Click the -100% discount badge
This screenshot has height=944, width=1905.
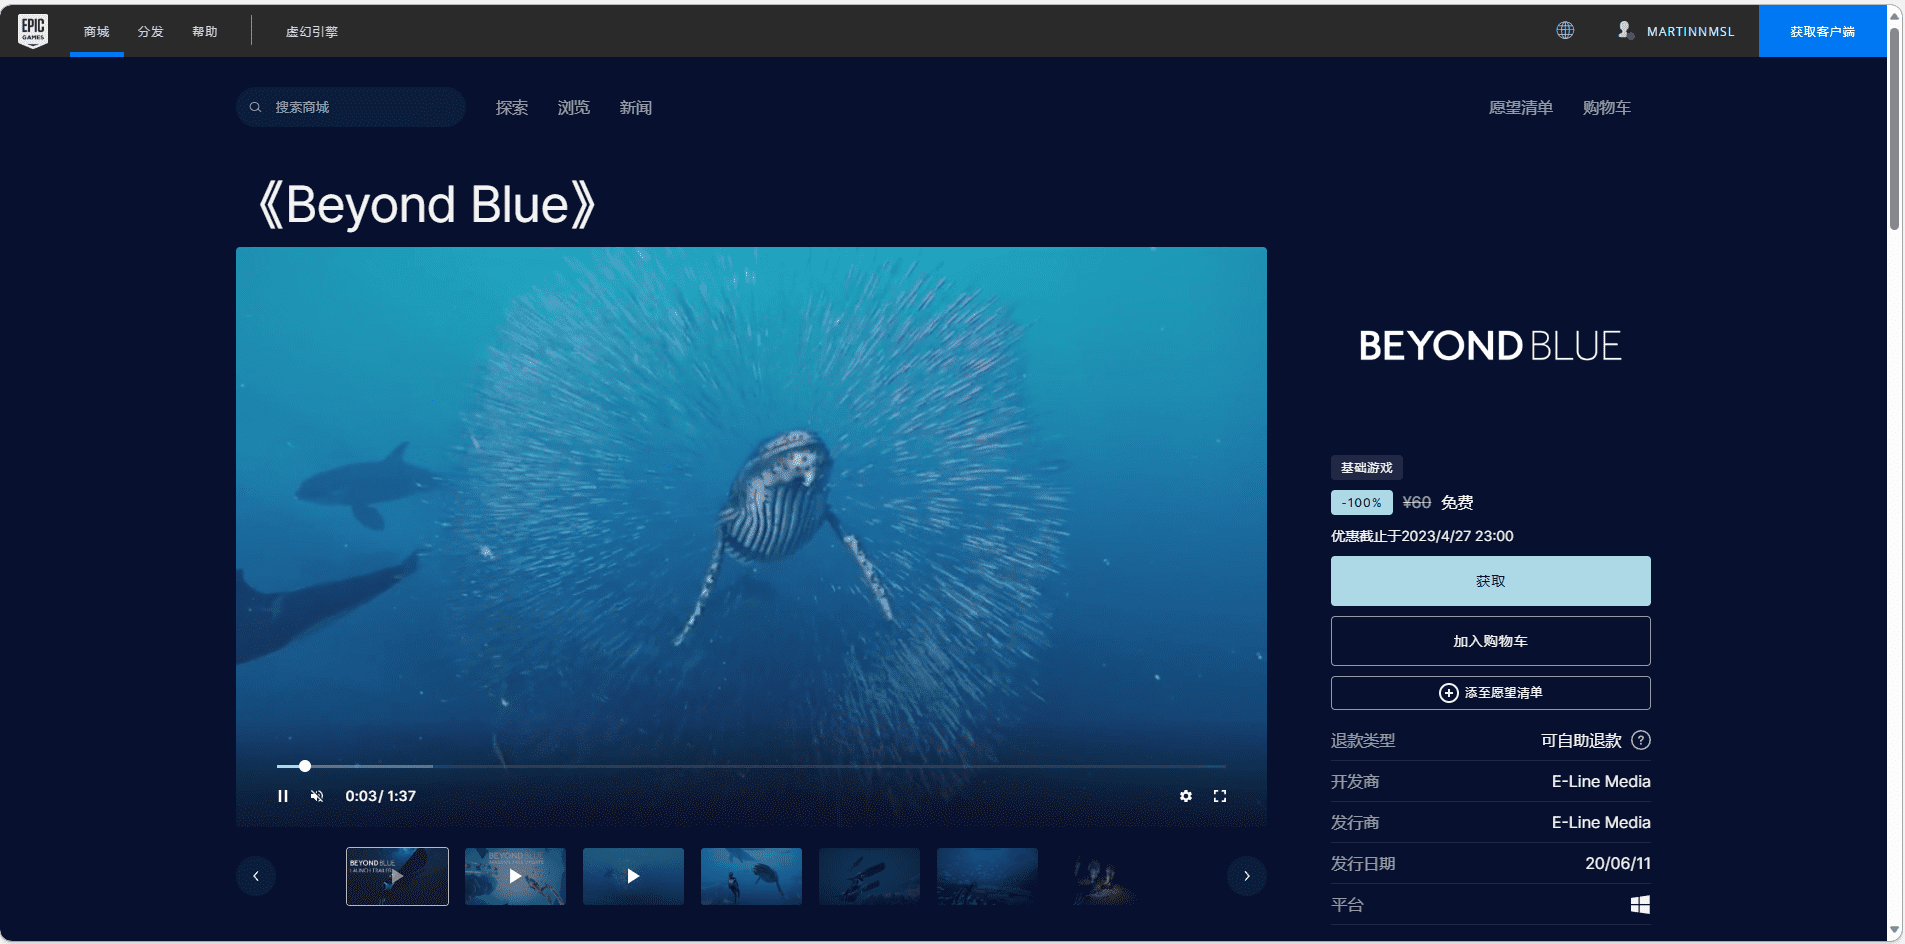1361,502
